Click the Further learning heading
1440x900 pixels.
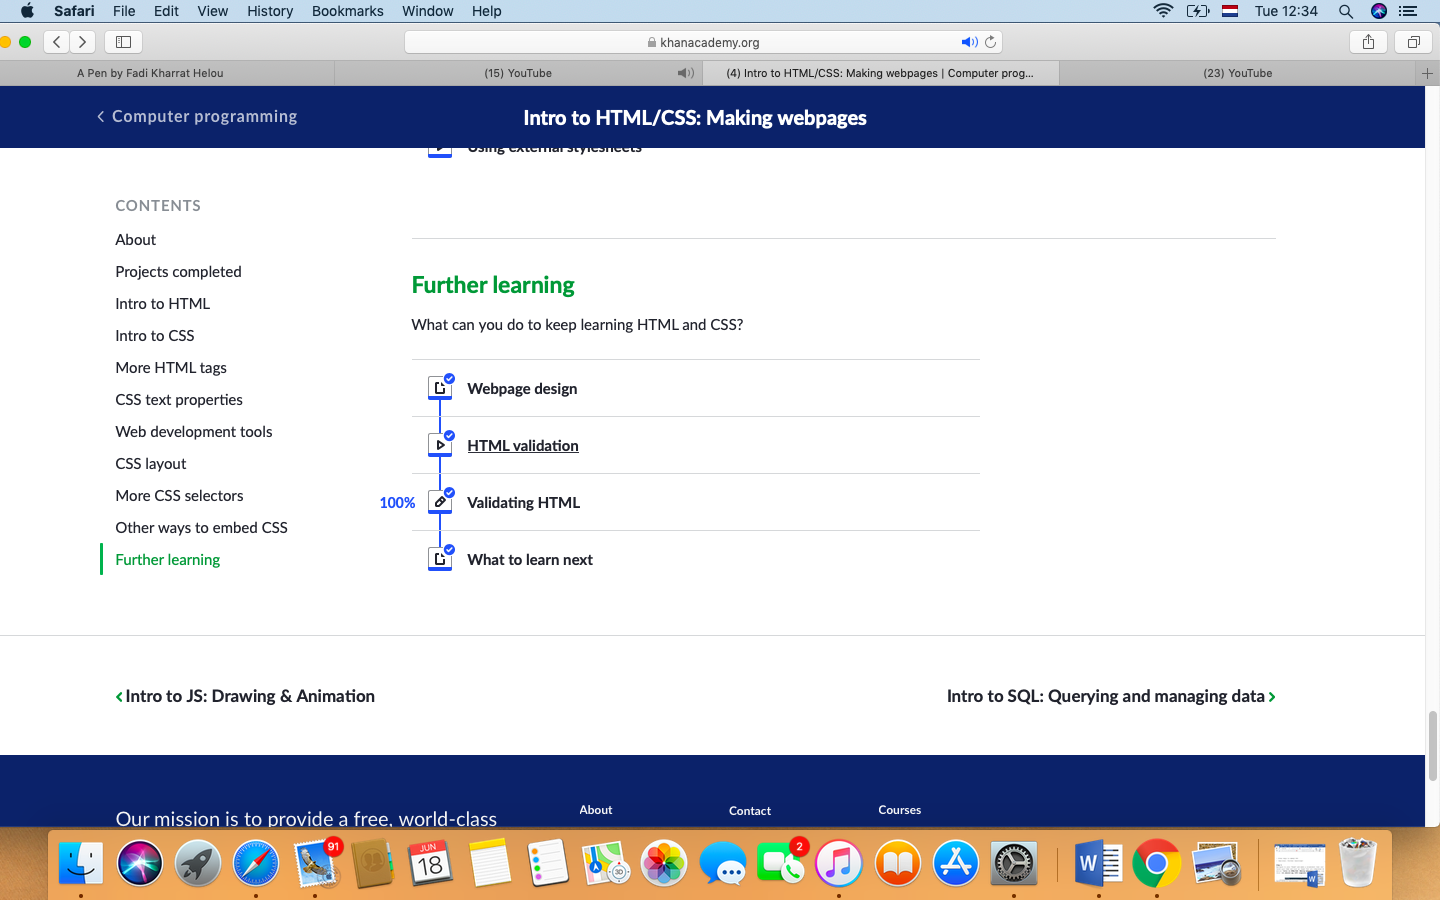click(x=493, y=285)
